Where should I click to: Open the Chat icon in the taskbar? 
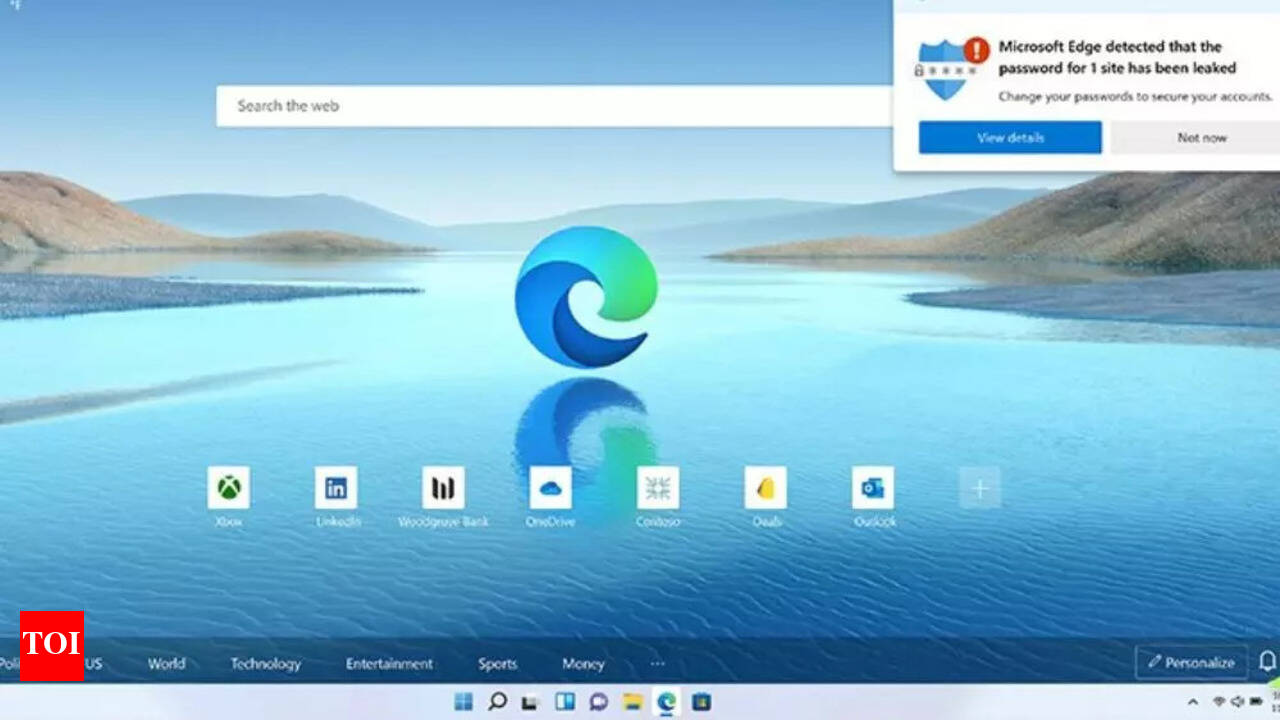pos(597,702)
